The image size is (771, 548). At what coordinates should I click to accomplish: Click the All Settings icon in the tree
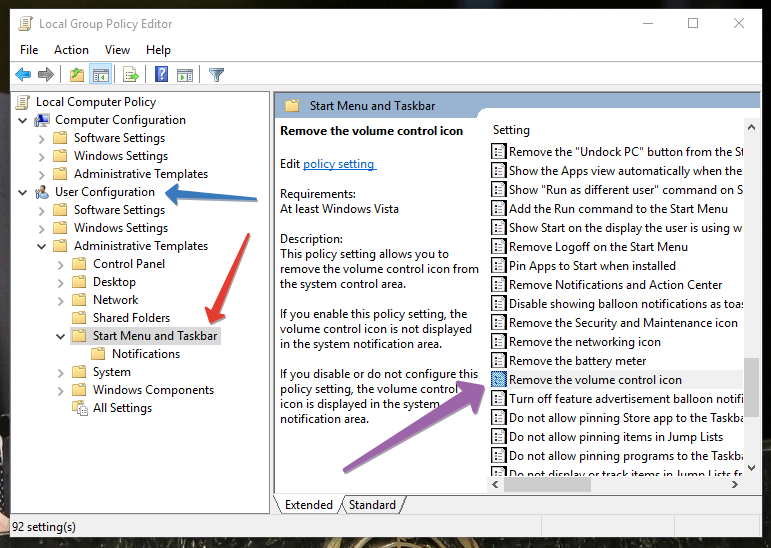click(x=80, y=408)
